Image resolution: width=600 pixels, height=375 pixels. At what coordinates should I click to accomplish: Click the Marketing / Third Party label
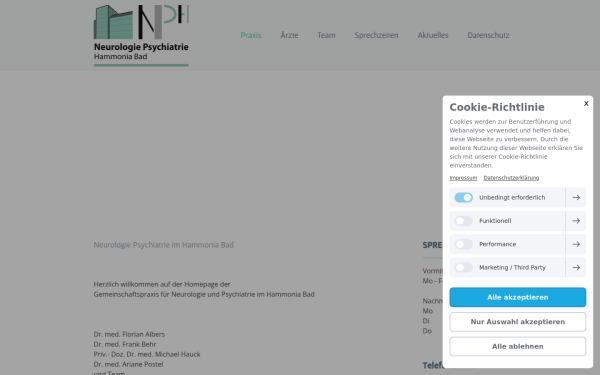pos(512,267)
